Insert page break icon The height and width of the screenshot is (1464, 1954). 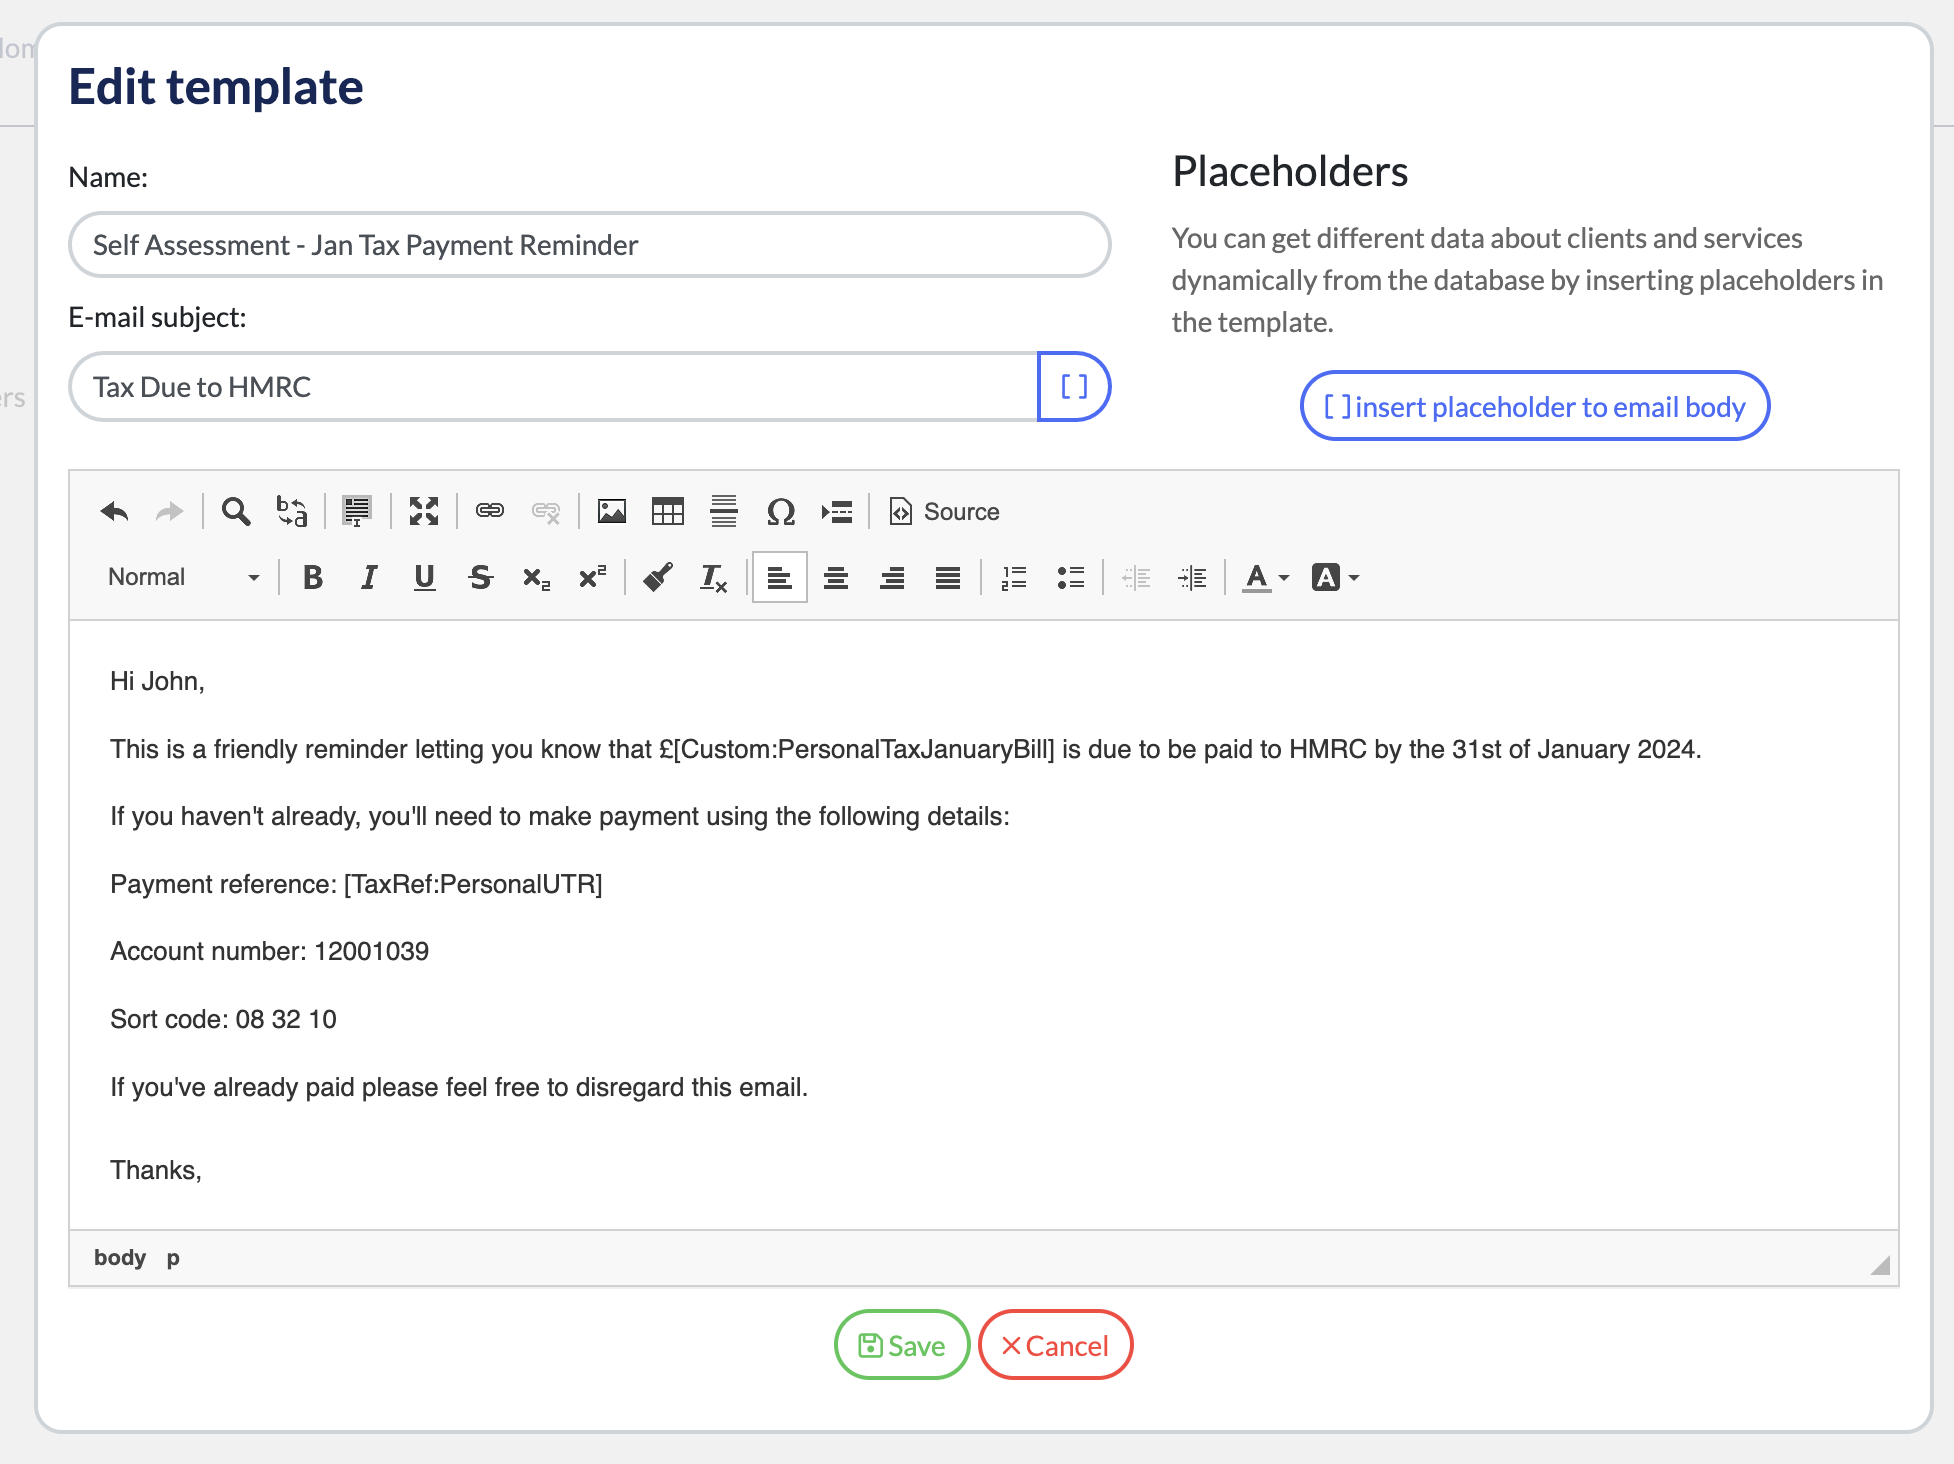[836, 512]
